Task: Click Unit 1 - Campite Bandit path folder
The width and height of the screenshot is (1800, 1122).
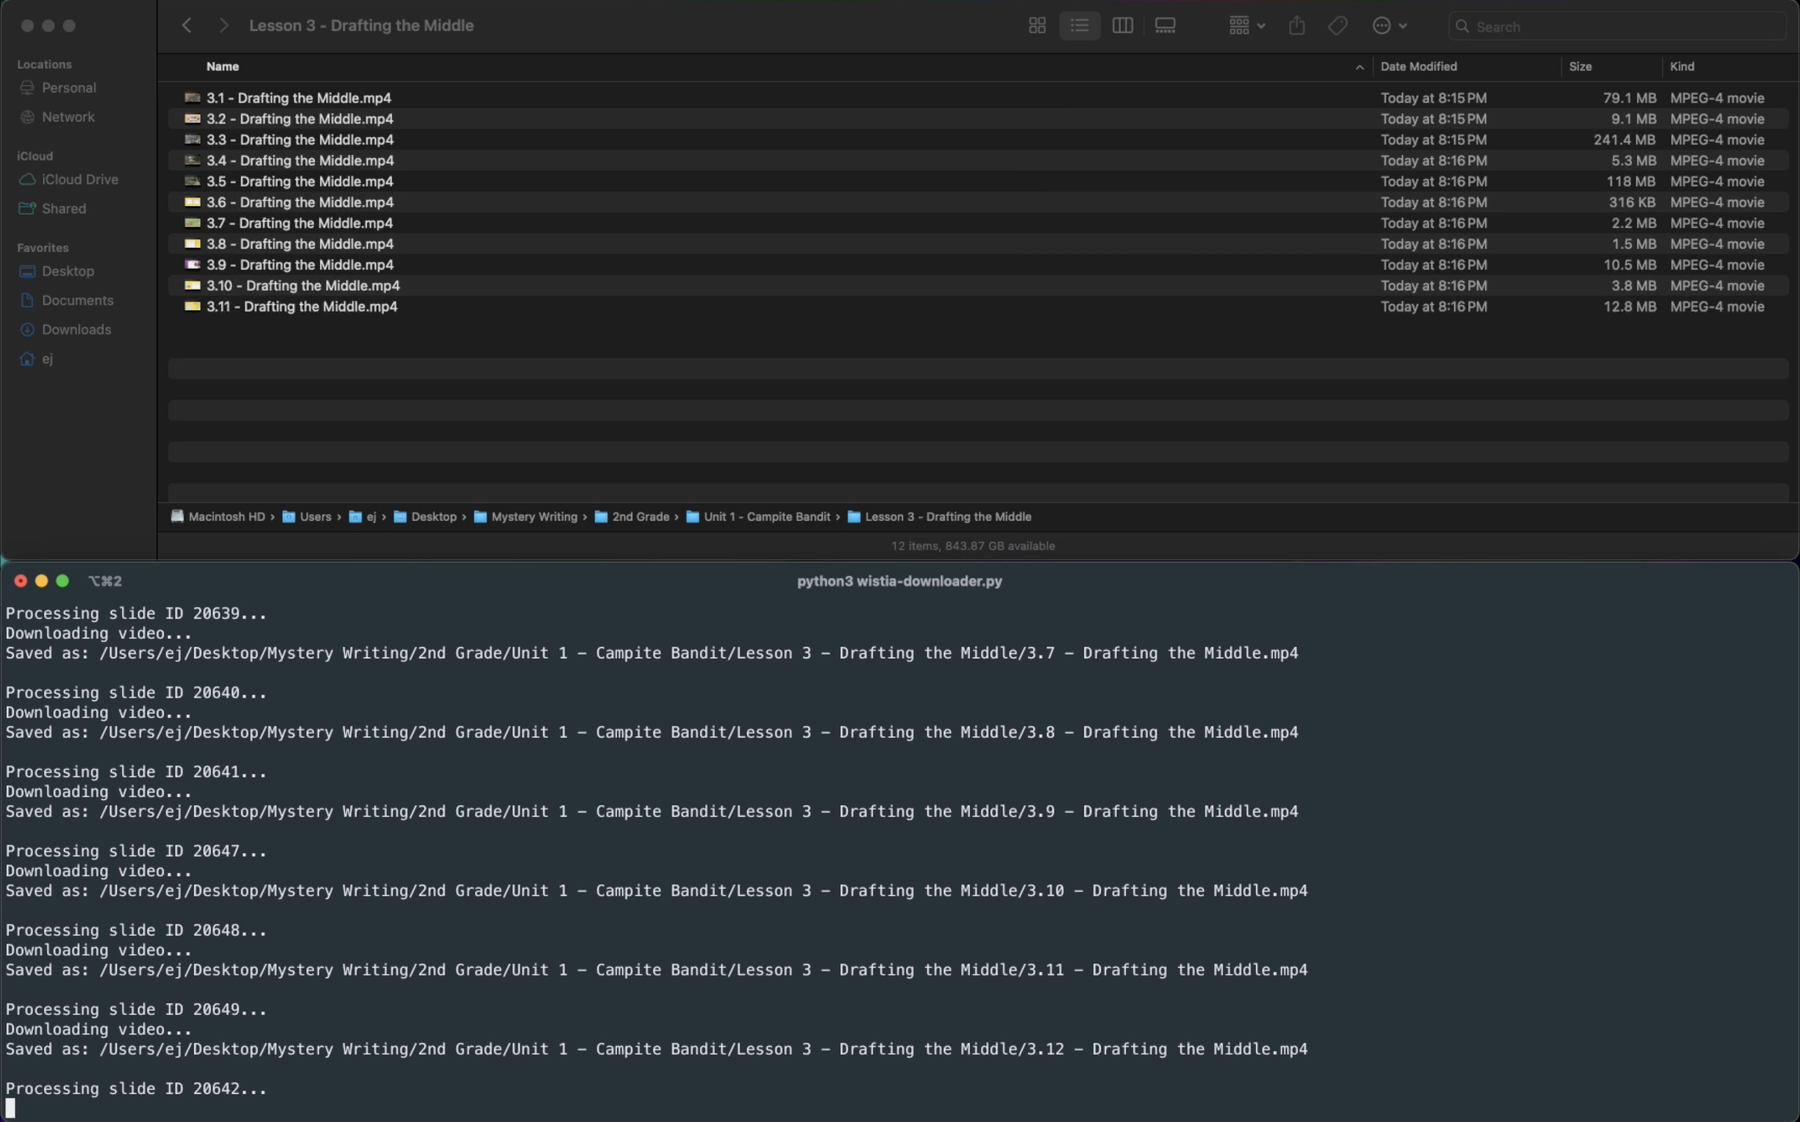Action: tap(766, 517)
